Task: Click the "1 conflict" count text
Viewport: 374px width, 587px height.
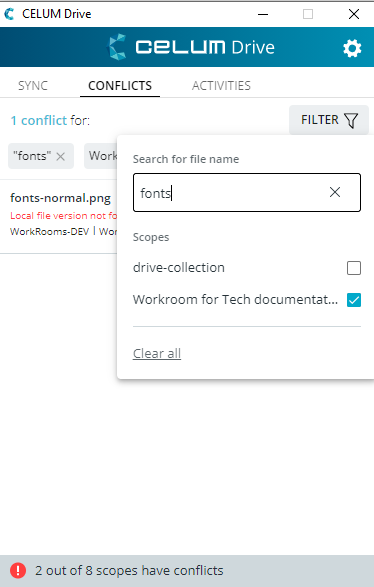Action: (39, 121)
